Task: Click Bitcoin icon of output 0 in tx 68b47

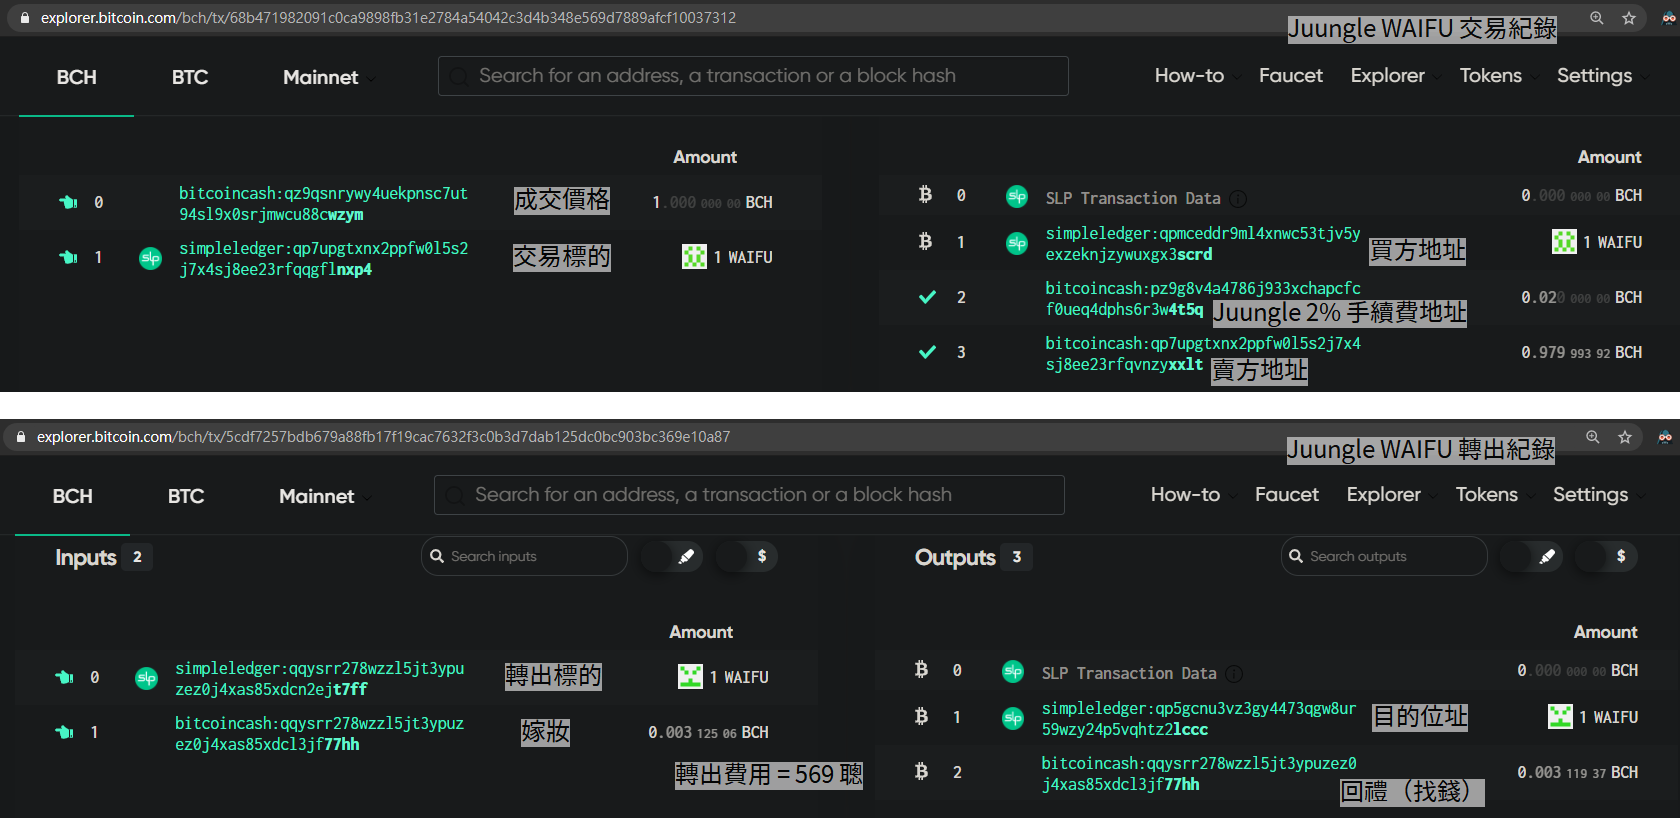Action: click(925, 195)
